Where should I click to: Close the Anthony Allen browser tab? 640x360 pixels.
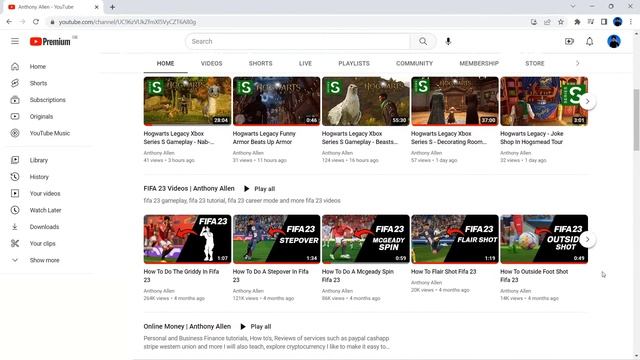point(96,7)
